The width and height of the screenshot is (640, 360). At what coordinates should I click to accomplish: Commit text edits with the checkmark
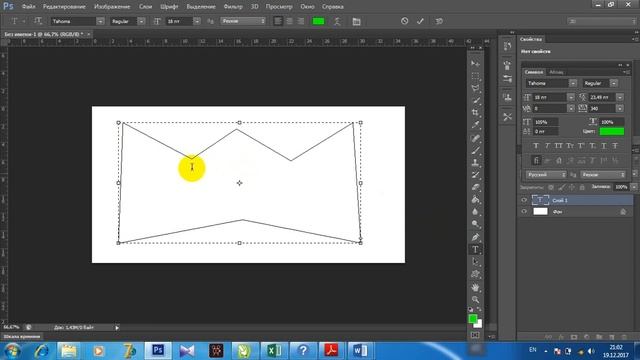coord(420,21)
